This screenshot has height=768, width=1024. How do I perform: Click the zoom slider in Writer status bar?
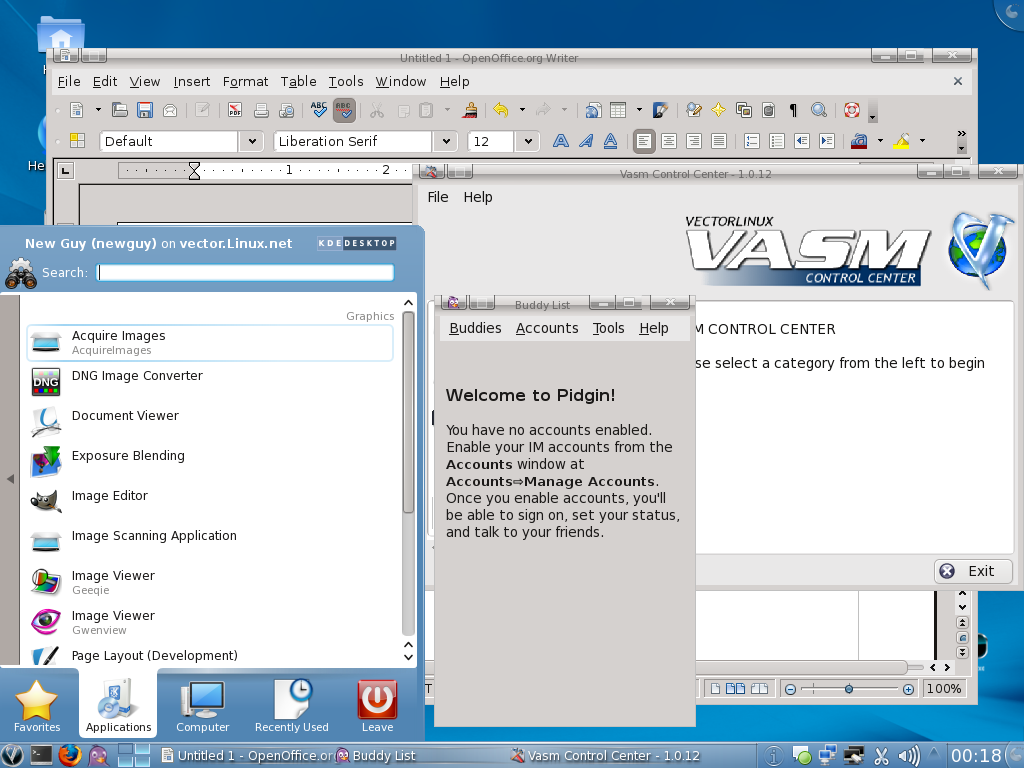click(x=849, y=689)
